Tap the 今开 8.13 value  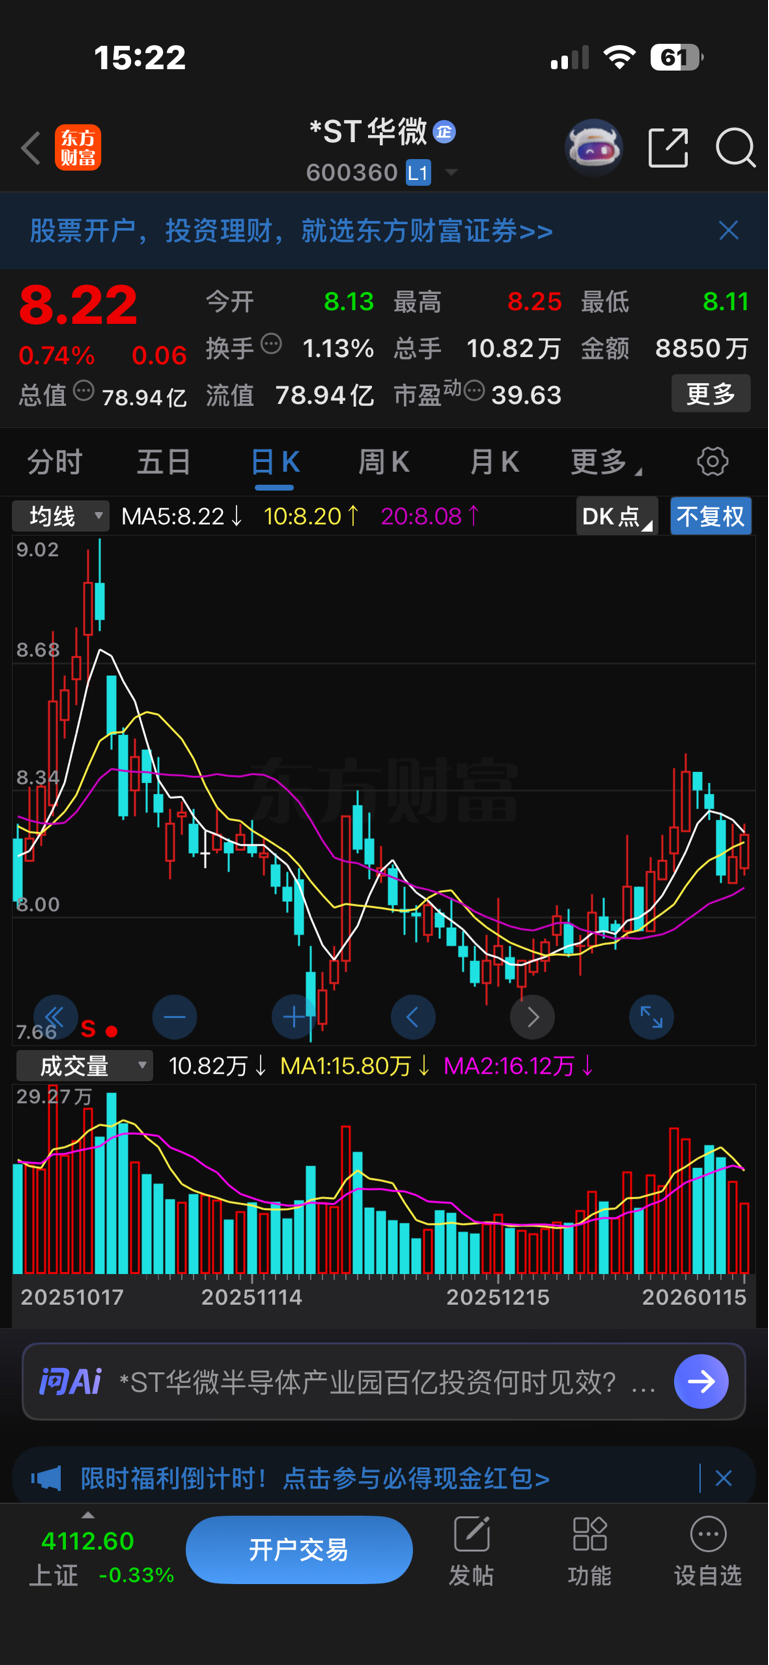(349, 302)
